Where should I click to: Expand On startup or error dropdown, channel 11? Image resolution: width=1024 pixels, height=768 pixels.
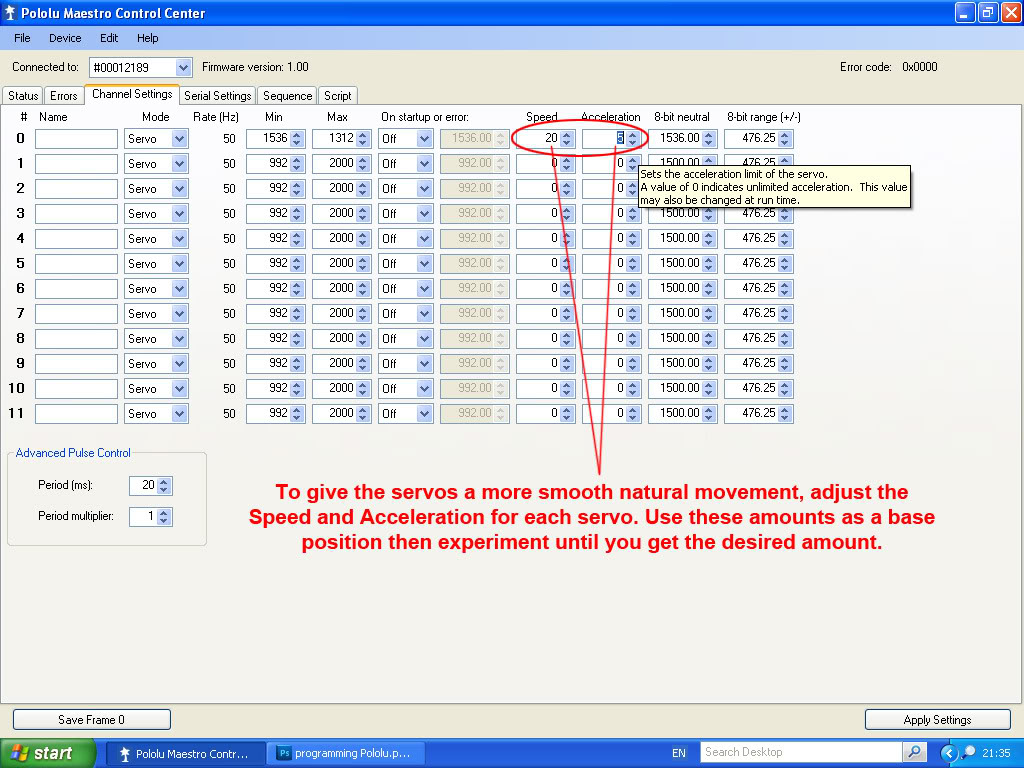coord(424,413)
